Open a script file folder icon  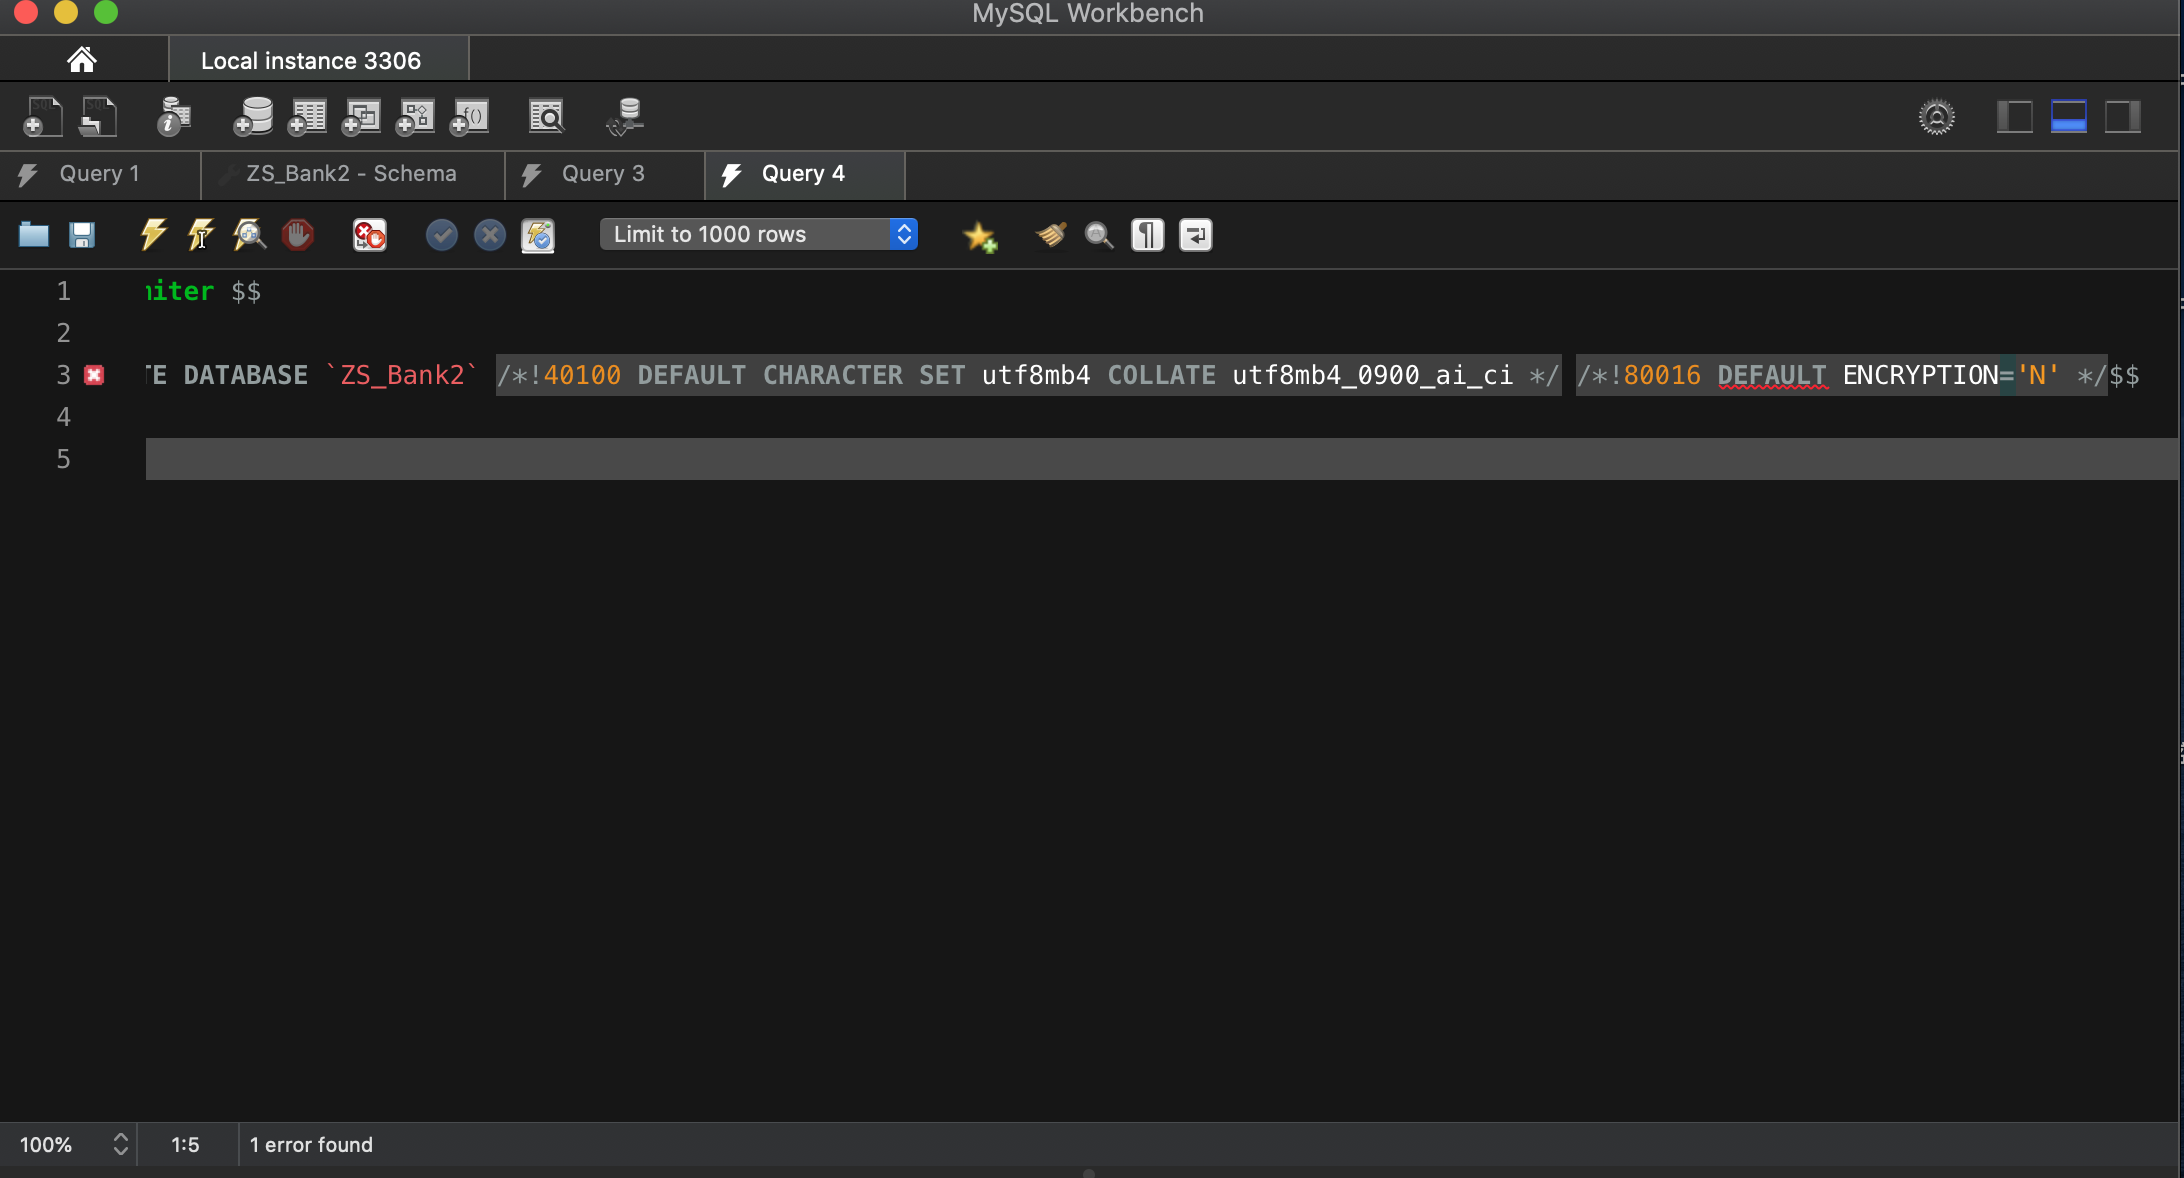click(x=34, y=235)
